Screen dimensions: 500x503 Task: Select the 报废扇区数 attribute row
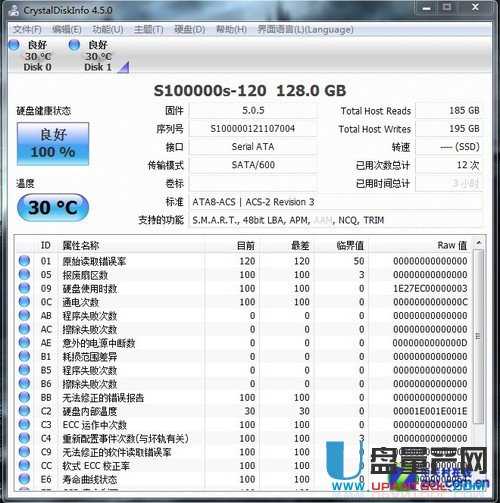point(244,275)
